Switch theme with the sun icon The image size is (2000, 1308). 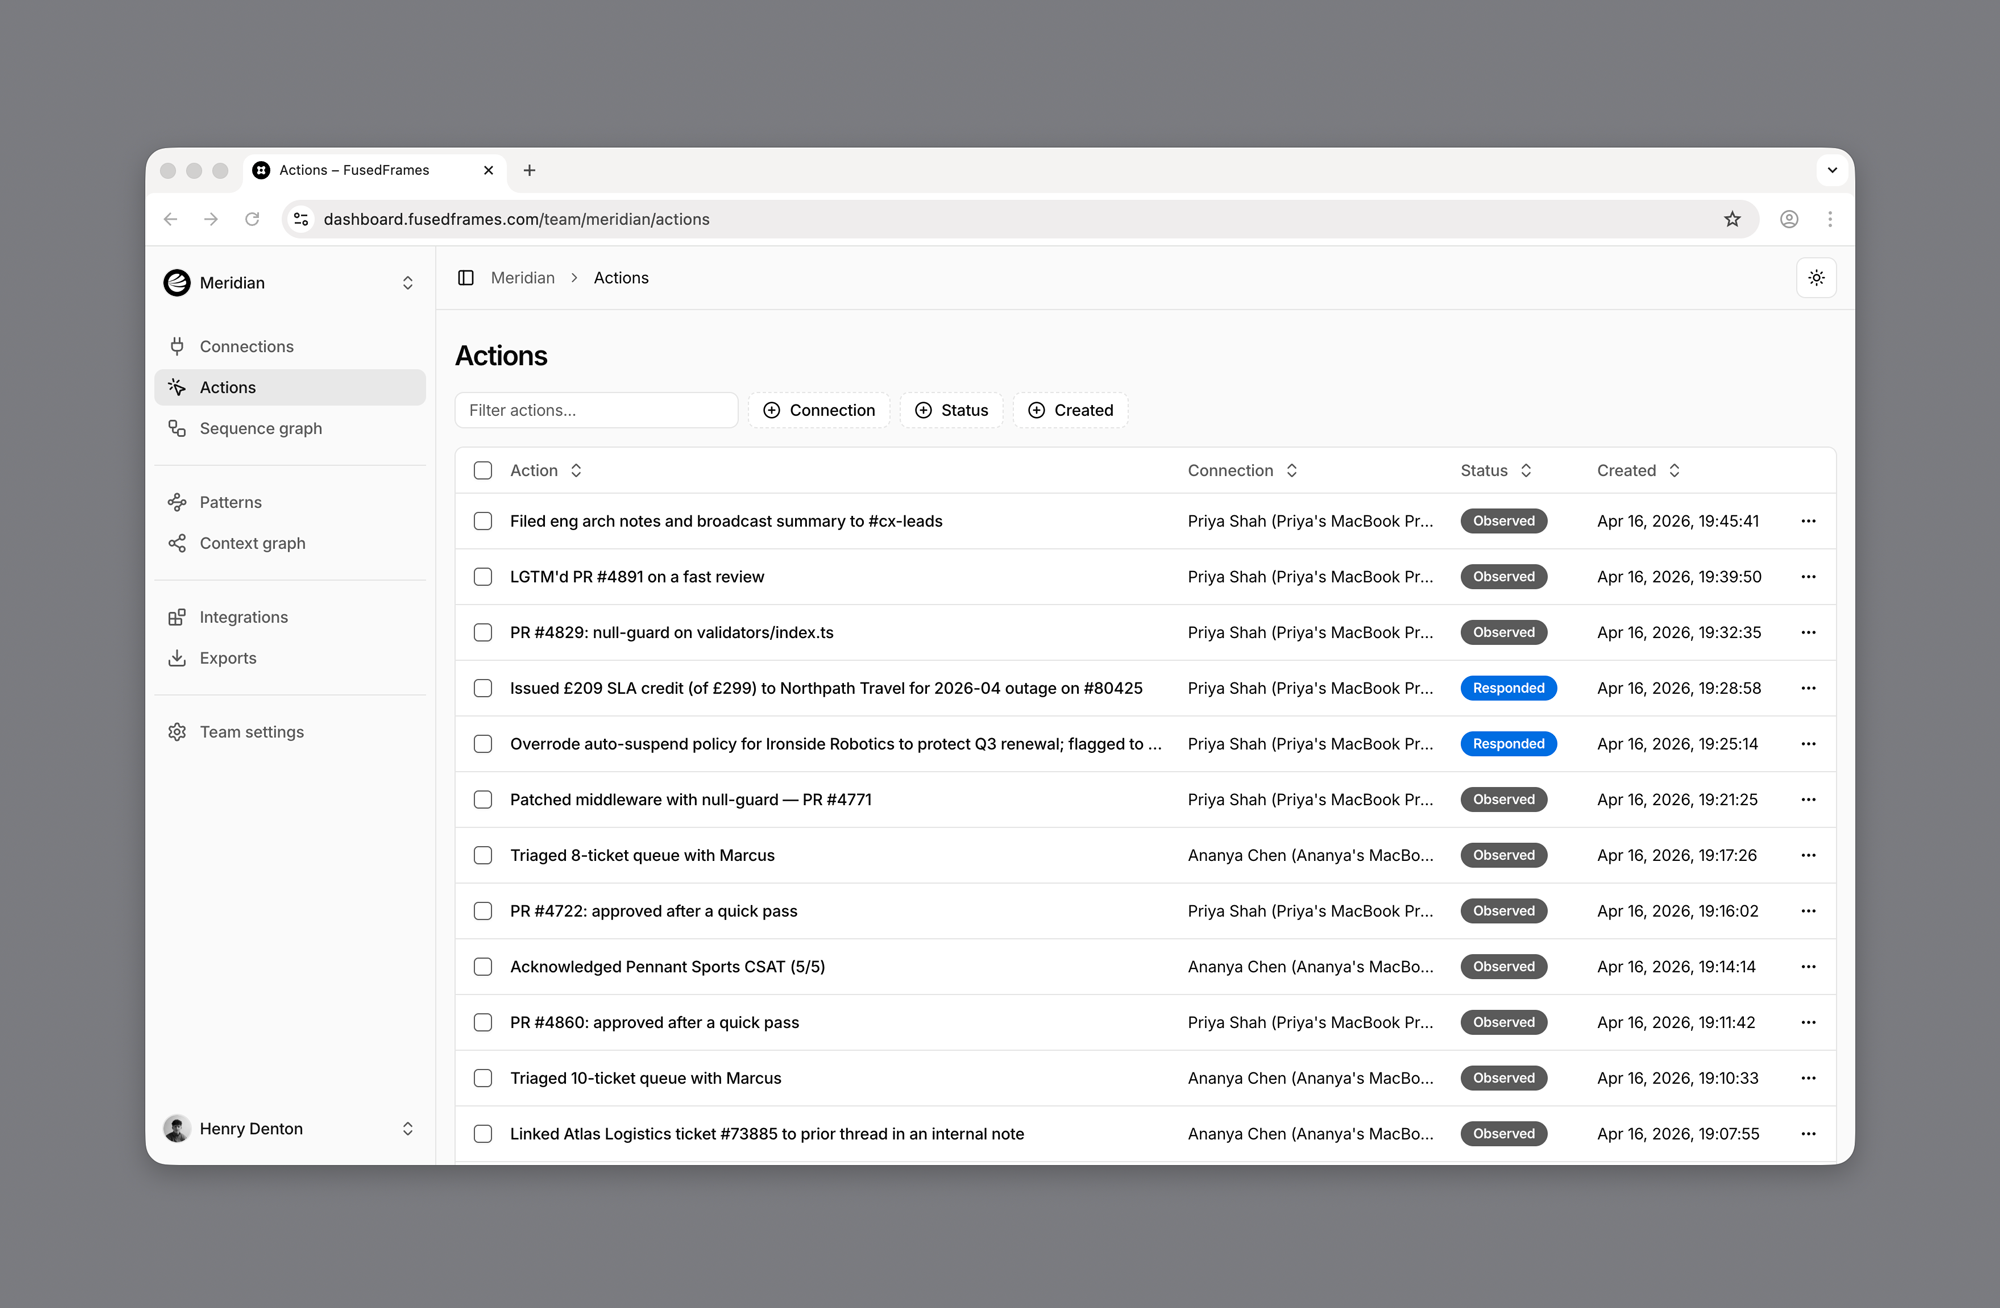point(1816,278)
